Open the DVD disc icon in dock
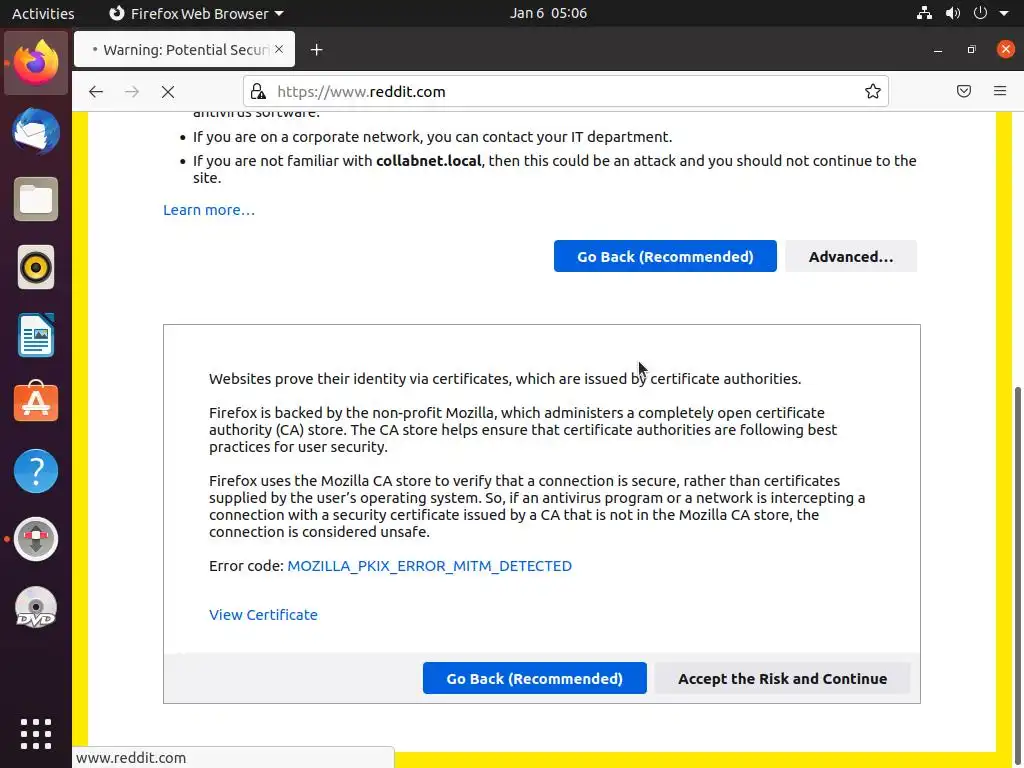 click(36, 608)
